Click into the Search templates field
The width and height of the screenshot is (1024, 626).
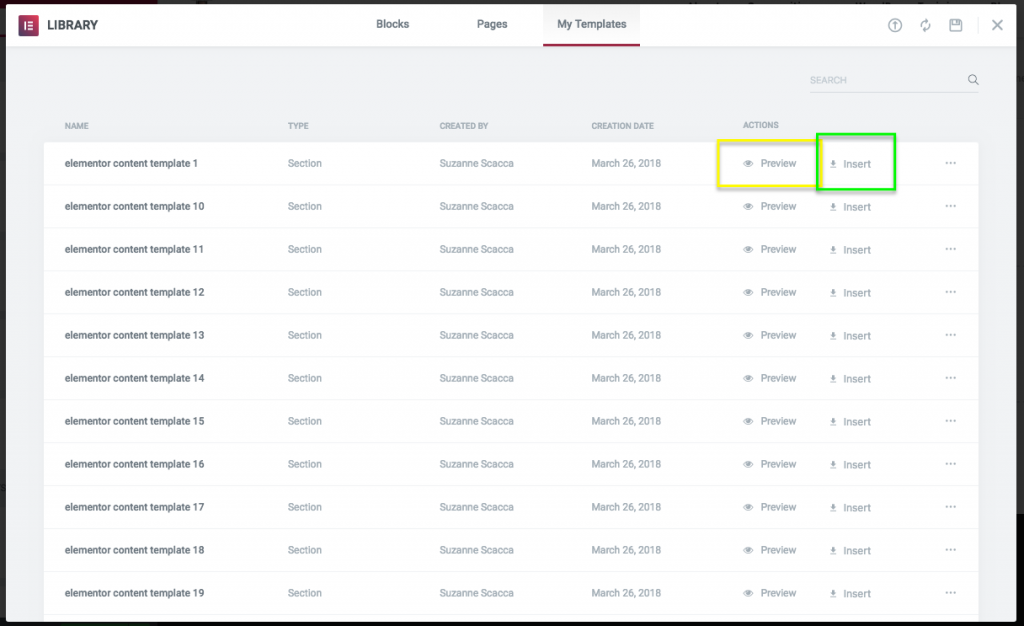[x=883, y=80]
